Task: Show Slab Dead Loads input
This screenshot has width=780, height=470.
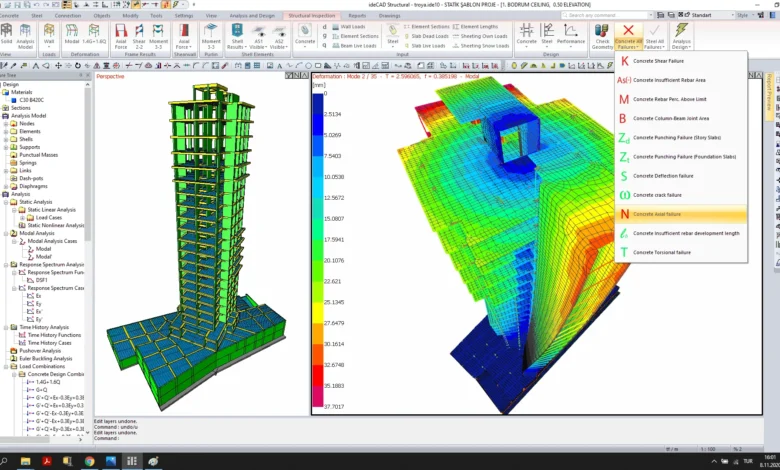Action: coord(424,36)
